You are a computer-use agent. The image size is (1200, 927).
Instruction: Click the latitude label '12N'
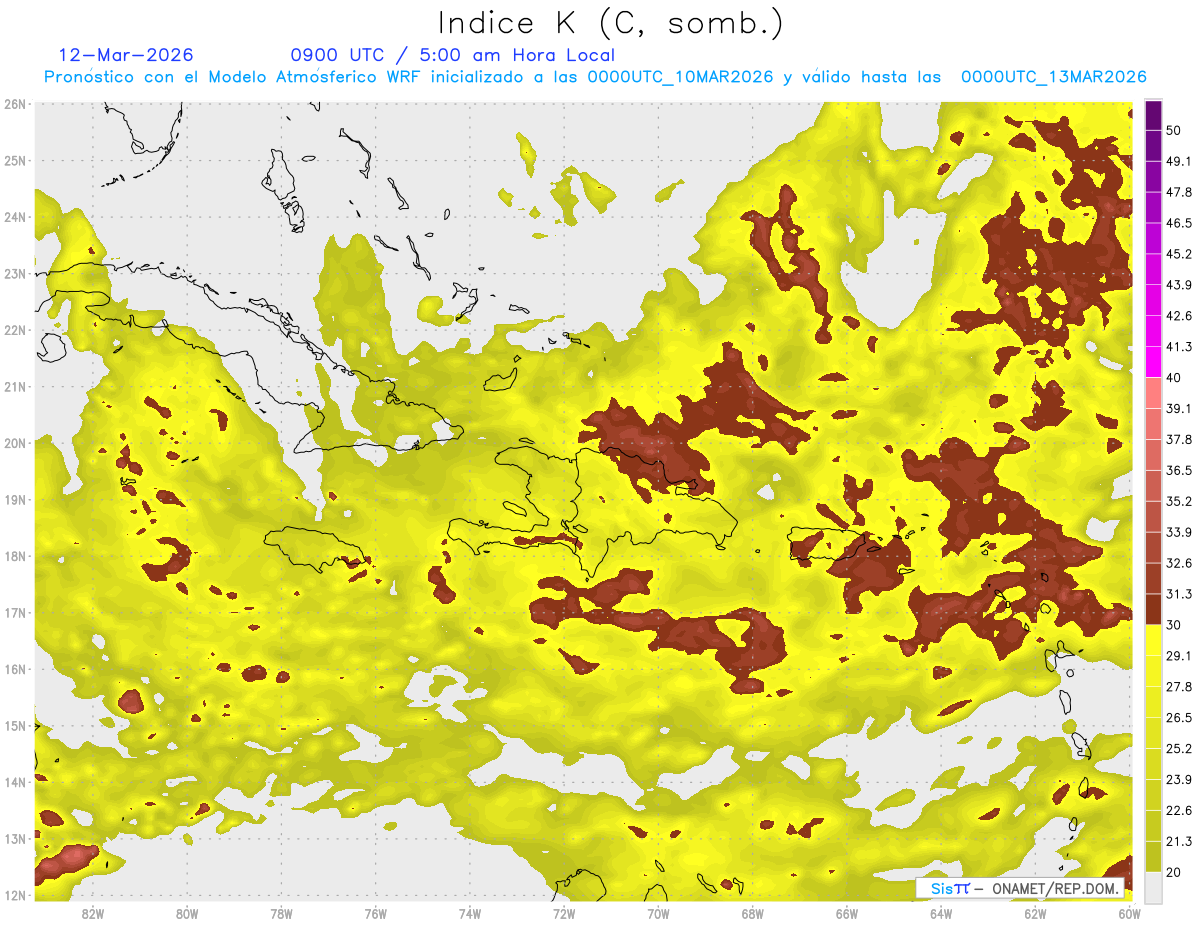click(15, 895)
